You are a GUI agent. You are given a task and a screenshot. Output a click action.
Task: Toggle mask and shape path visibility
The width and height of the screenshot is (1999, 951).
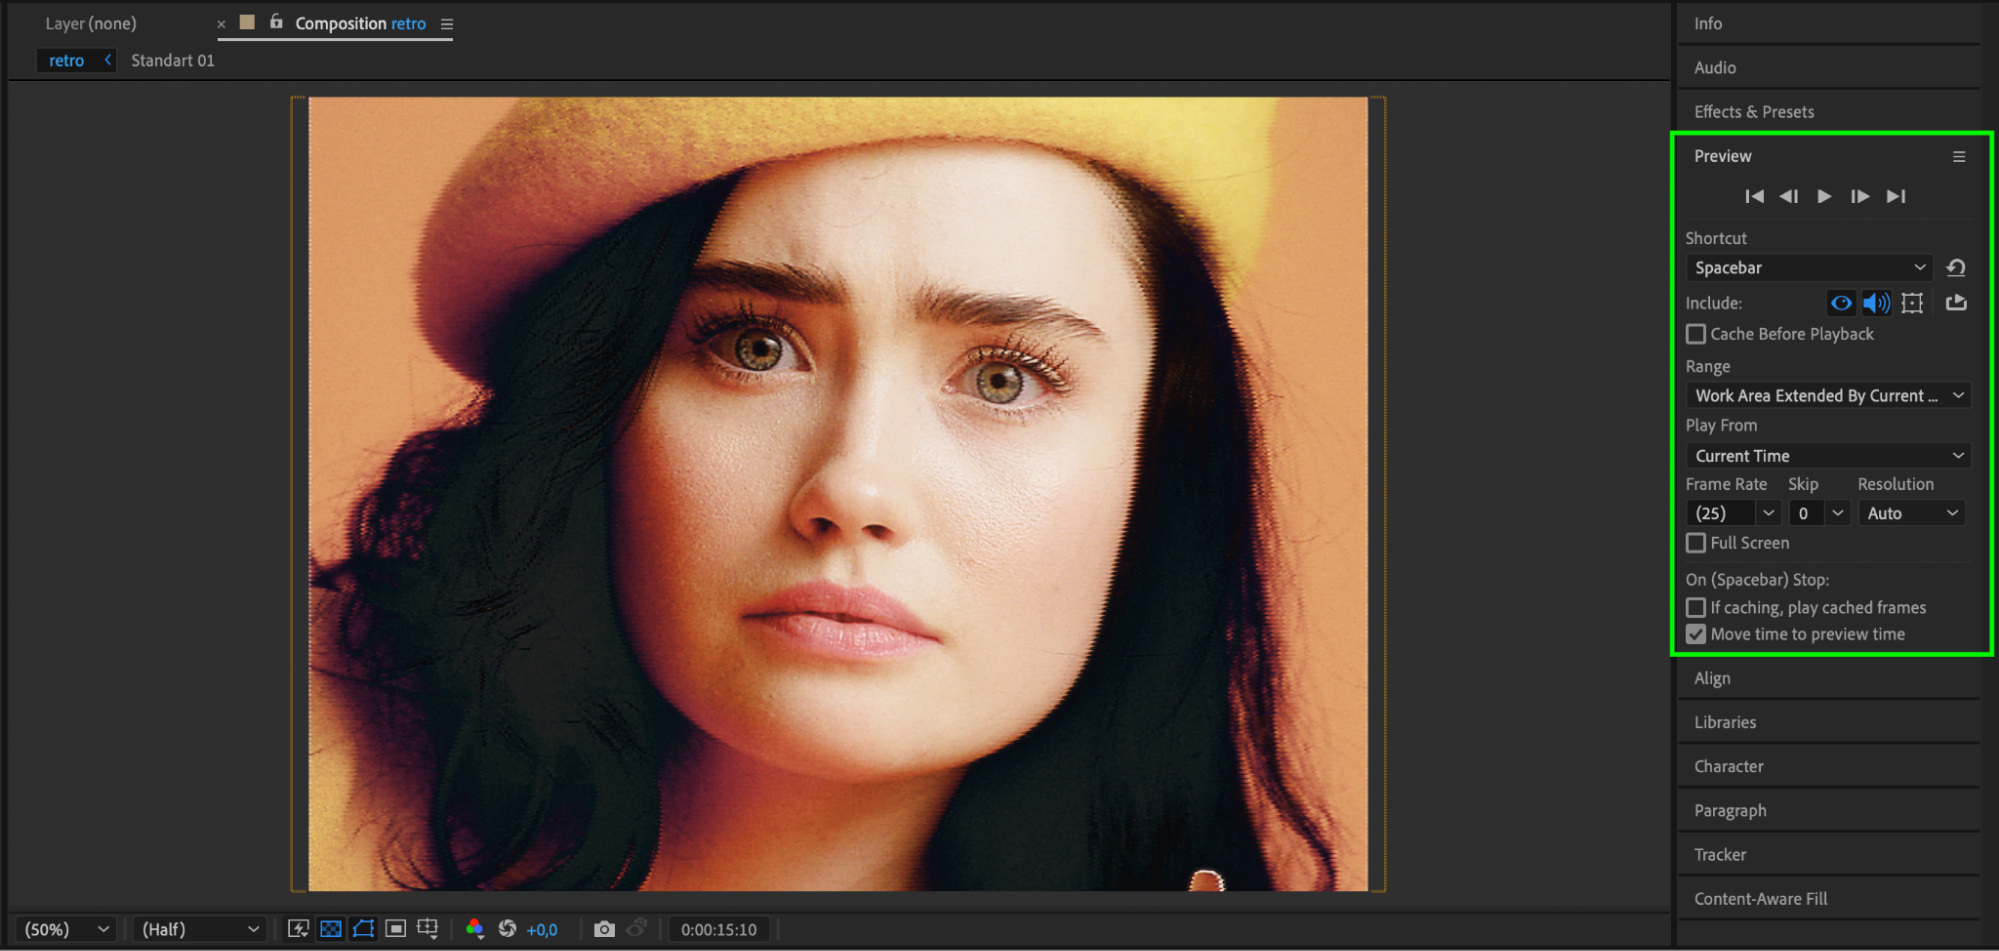(364, 929)
